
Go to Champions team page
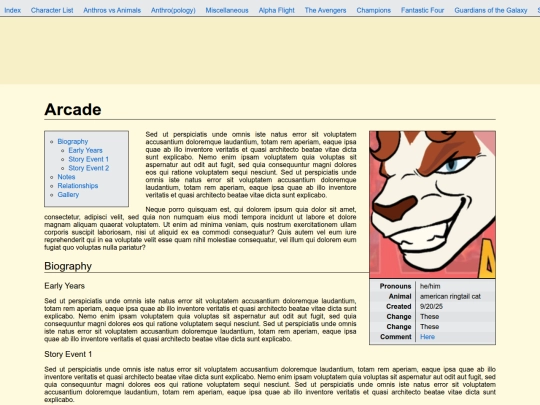click(x=374, y=10)
